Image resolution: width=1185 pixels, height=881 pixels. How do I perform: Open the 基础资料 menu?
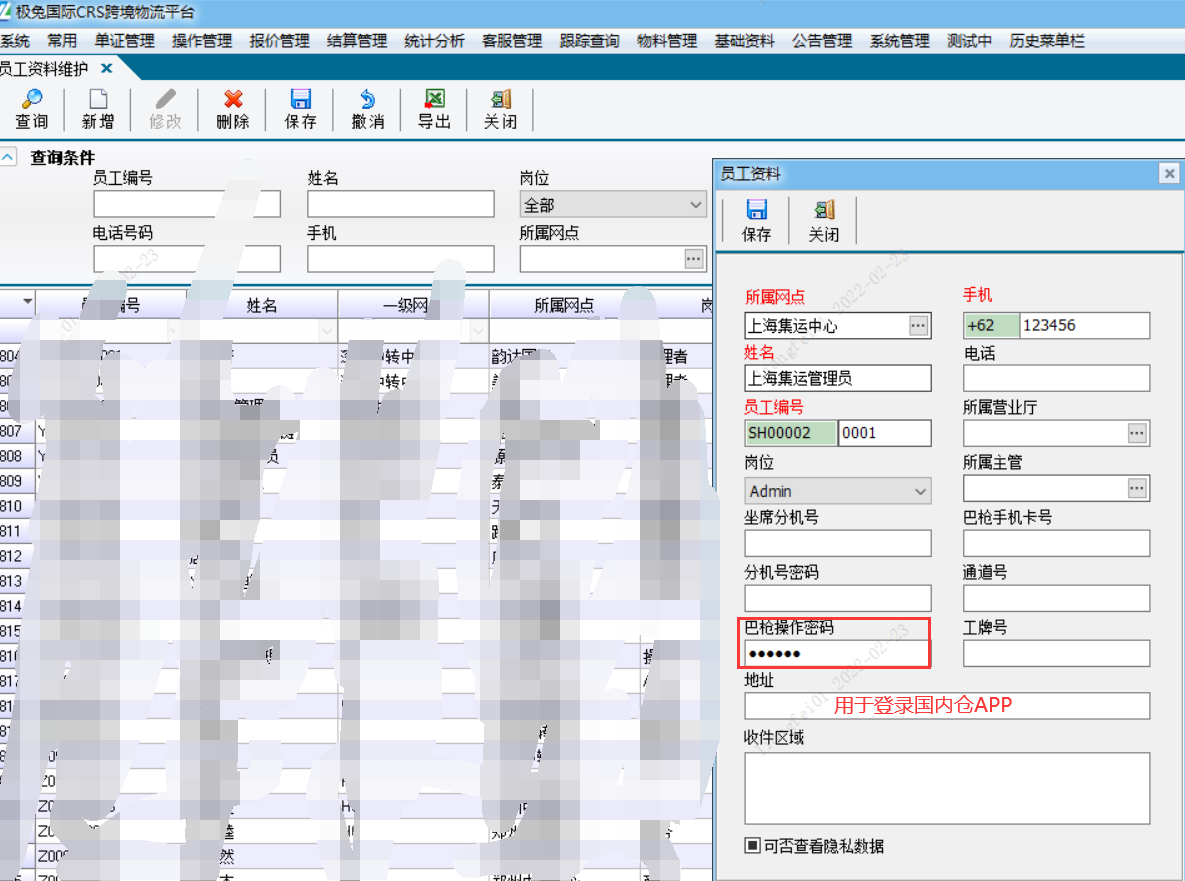pos(744,41)
